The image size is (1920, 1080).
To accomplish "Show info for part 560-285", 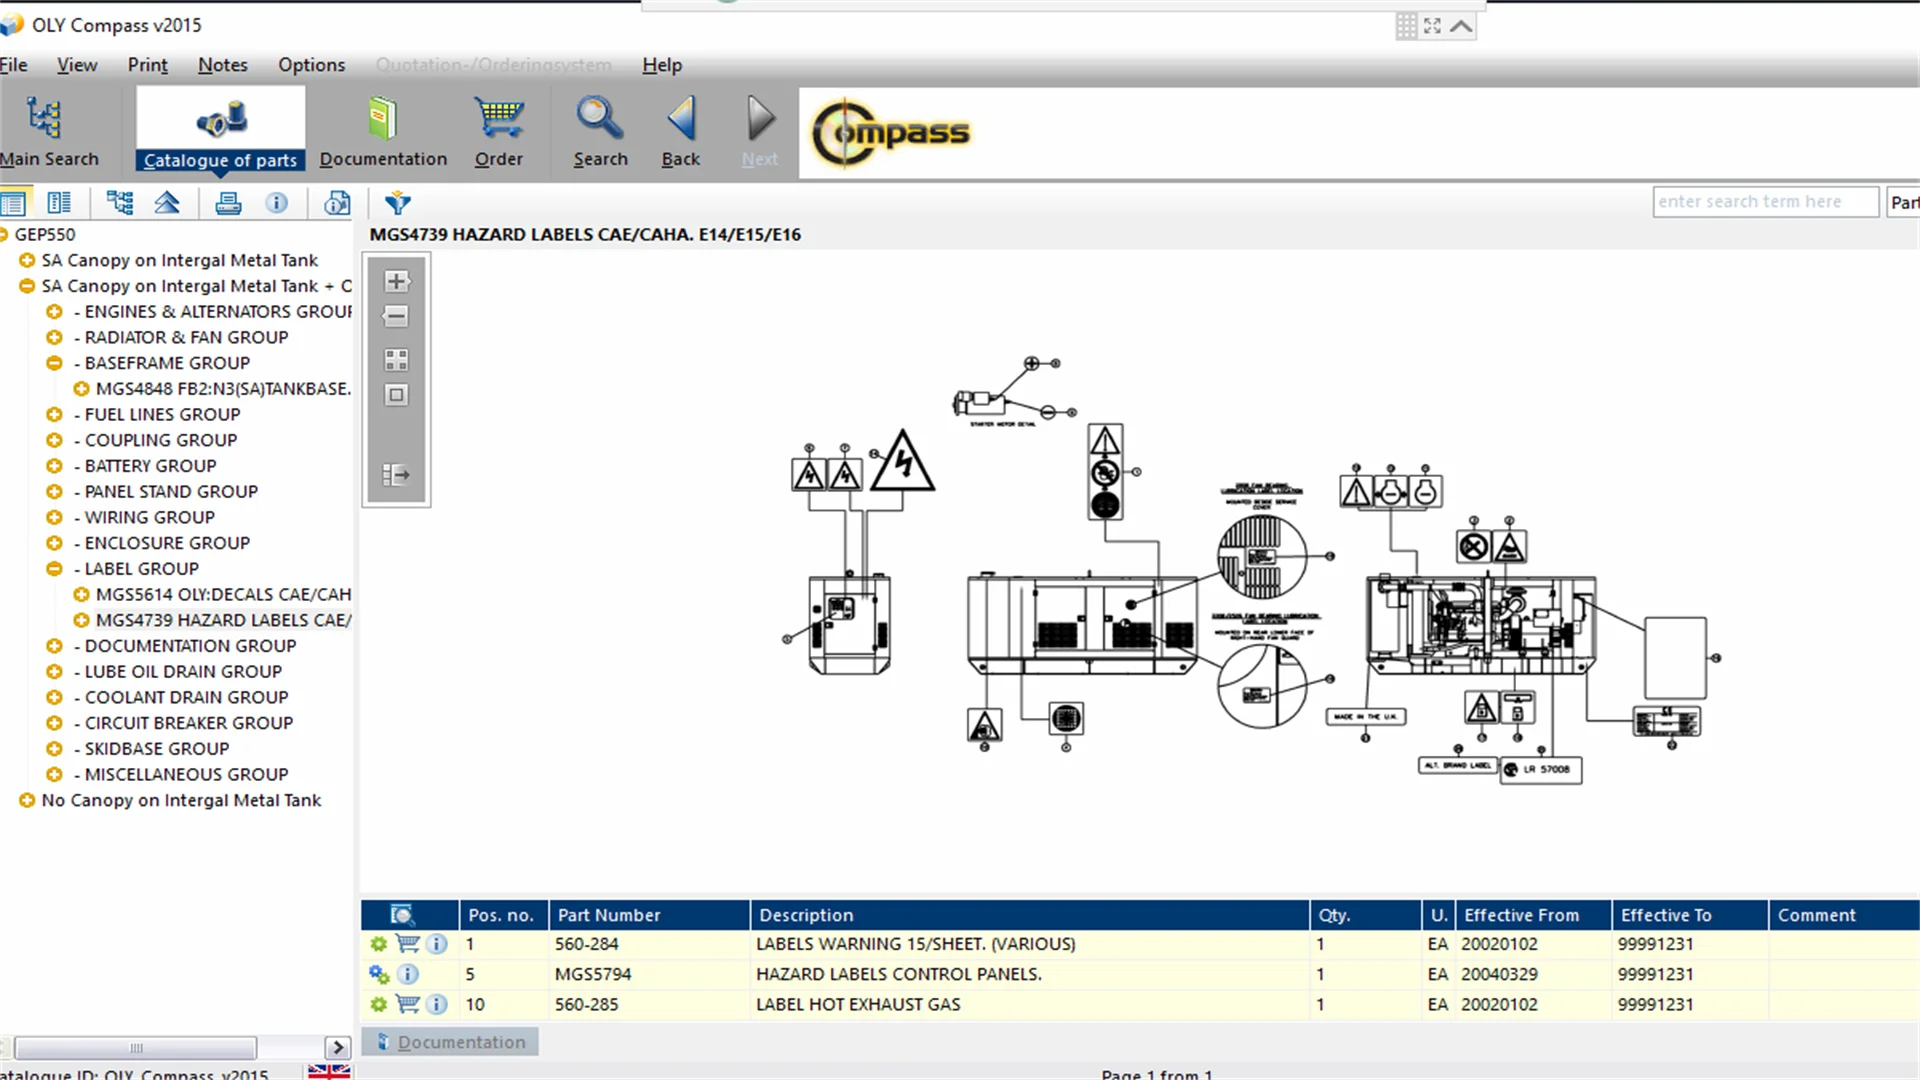I will click(x=437, y=1004).
